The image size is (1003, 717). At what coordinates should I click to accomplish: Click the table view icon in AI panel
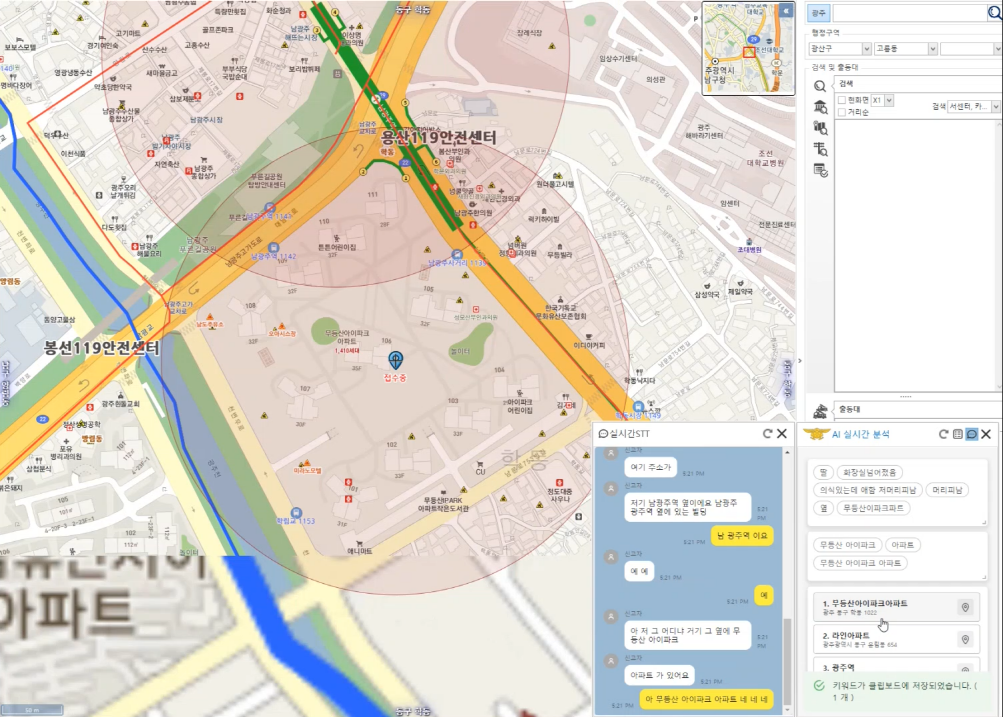pyautogui.click(x=957, y=434)
